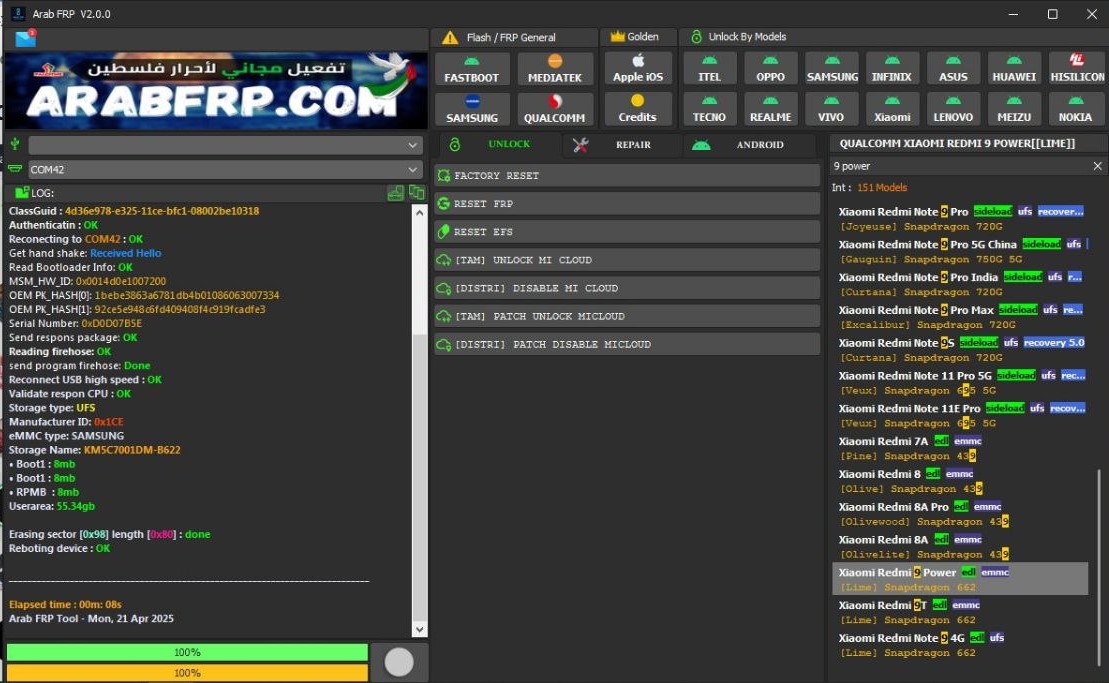The image size is (1109, 683).
Task: Click the ARABFRP.COM banner
Action: click(216, 90)
